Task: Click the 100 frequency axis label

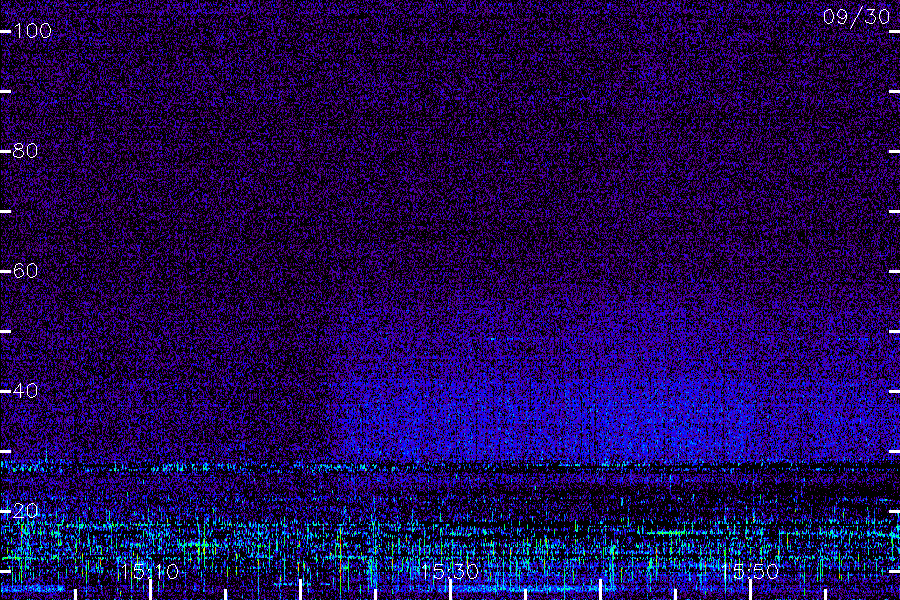Action: tap(32, 30)
